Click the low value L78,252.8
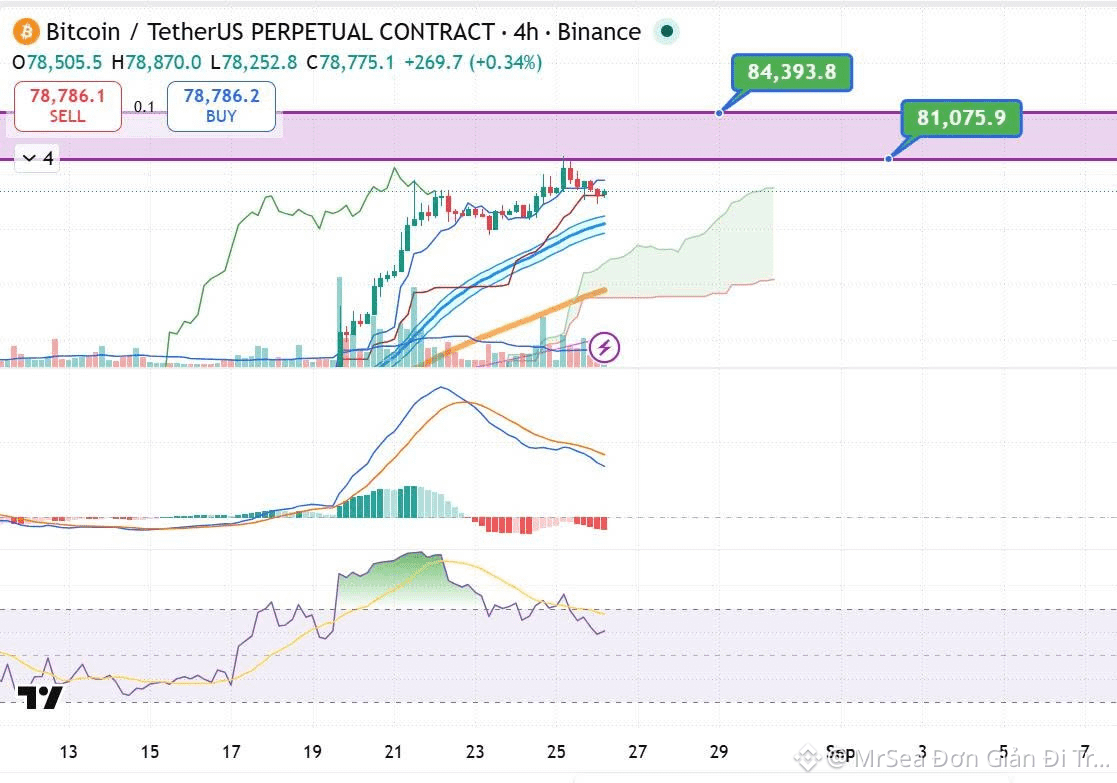The width and height of the screenshot is (1117, 783). click(x=254, y=63)
